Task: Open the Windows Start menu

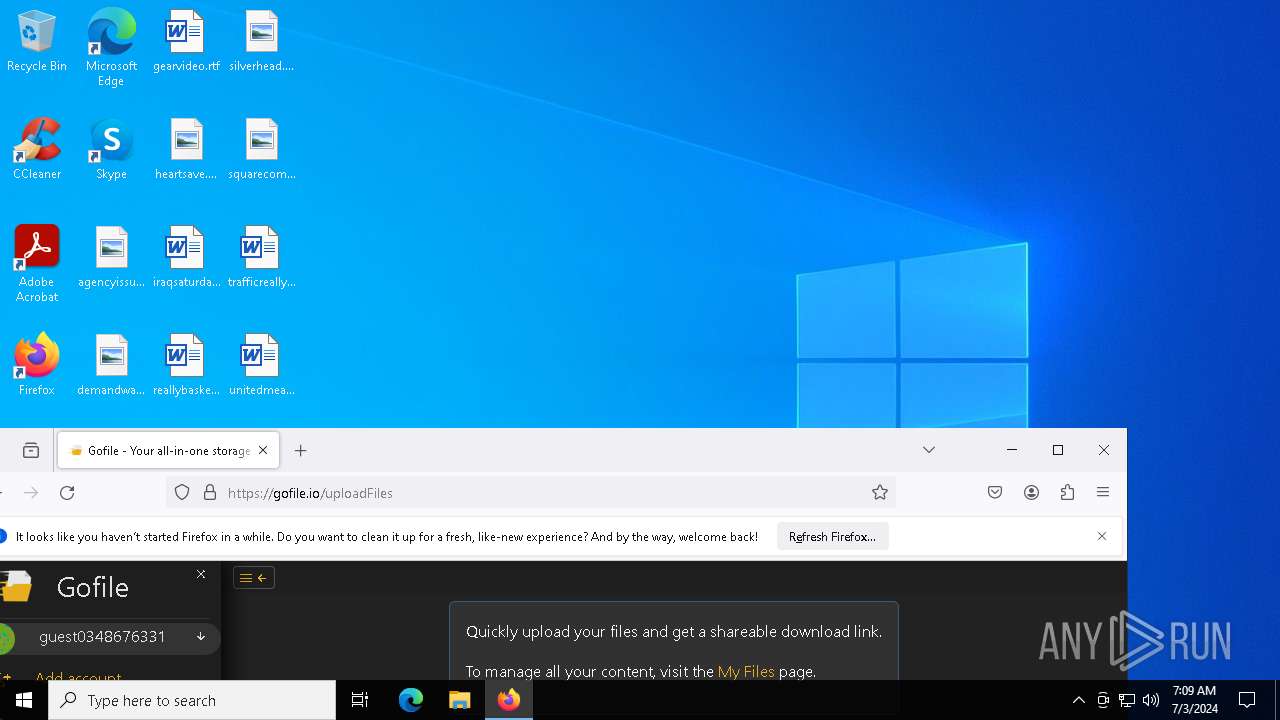Action: (24, 700)
